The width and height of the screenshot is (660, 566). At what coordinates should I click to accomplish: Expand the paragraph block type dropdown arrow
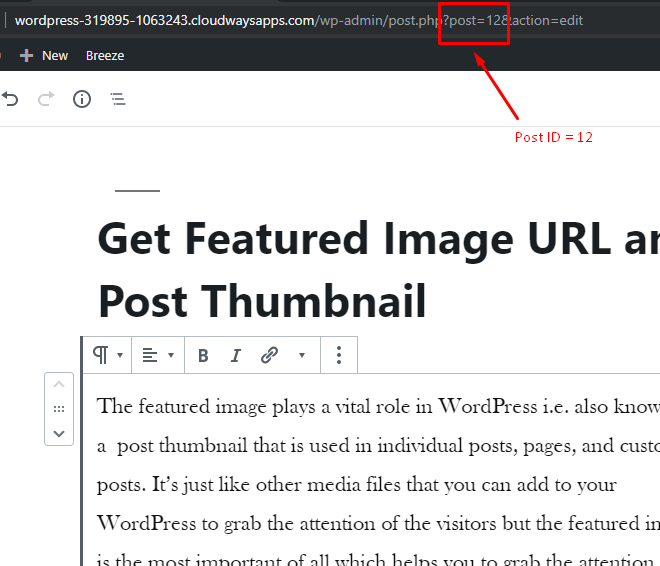coord(120,355)
